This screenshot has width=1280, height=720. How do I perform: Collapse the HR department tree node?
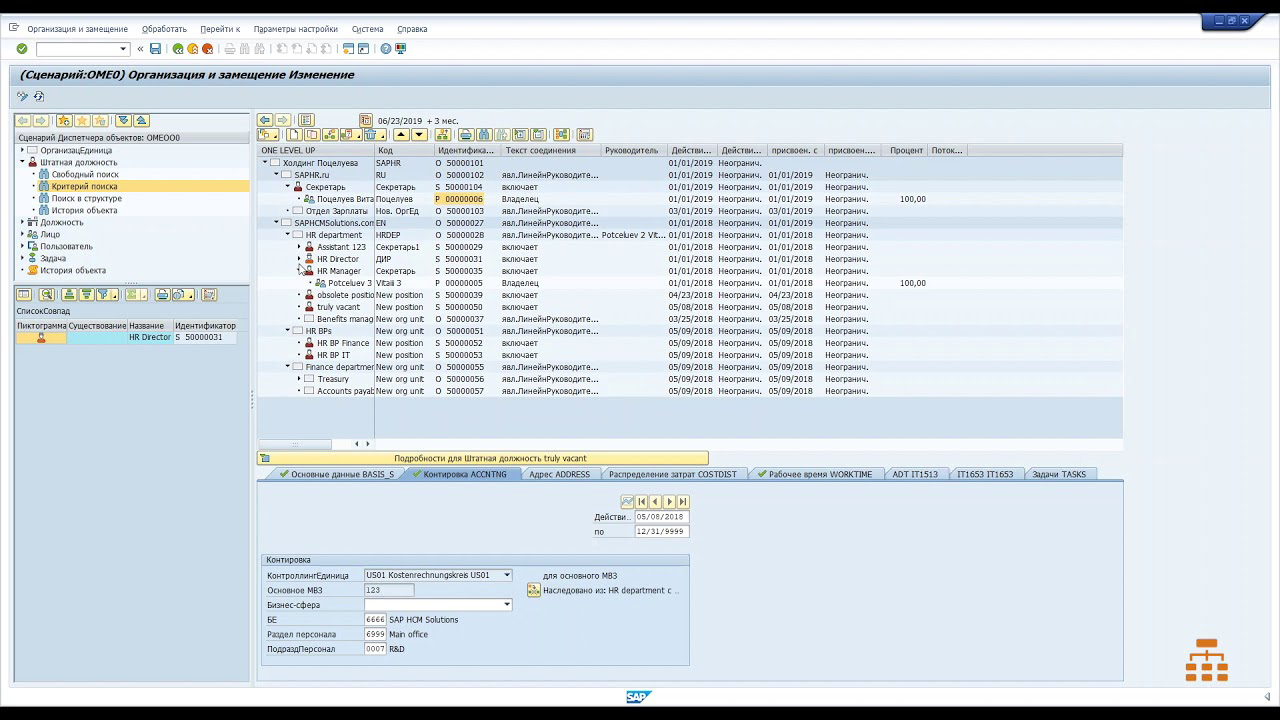coord(288,235)
